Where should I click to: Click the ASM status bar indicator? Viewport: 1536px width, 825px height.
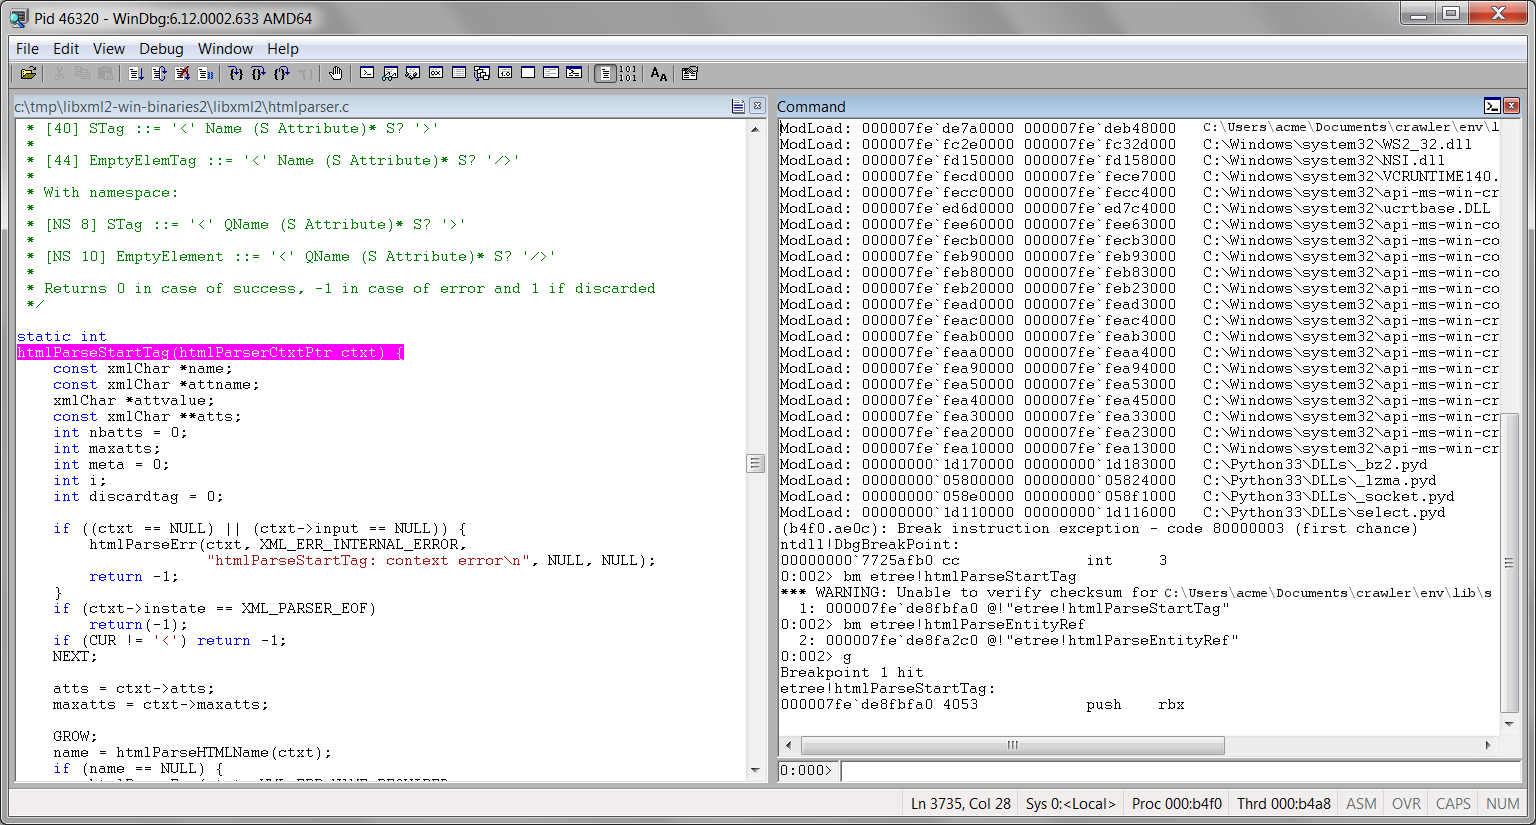[x=1361, y=803]
